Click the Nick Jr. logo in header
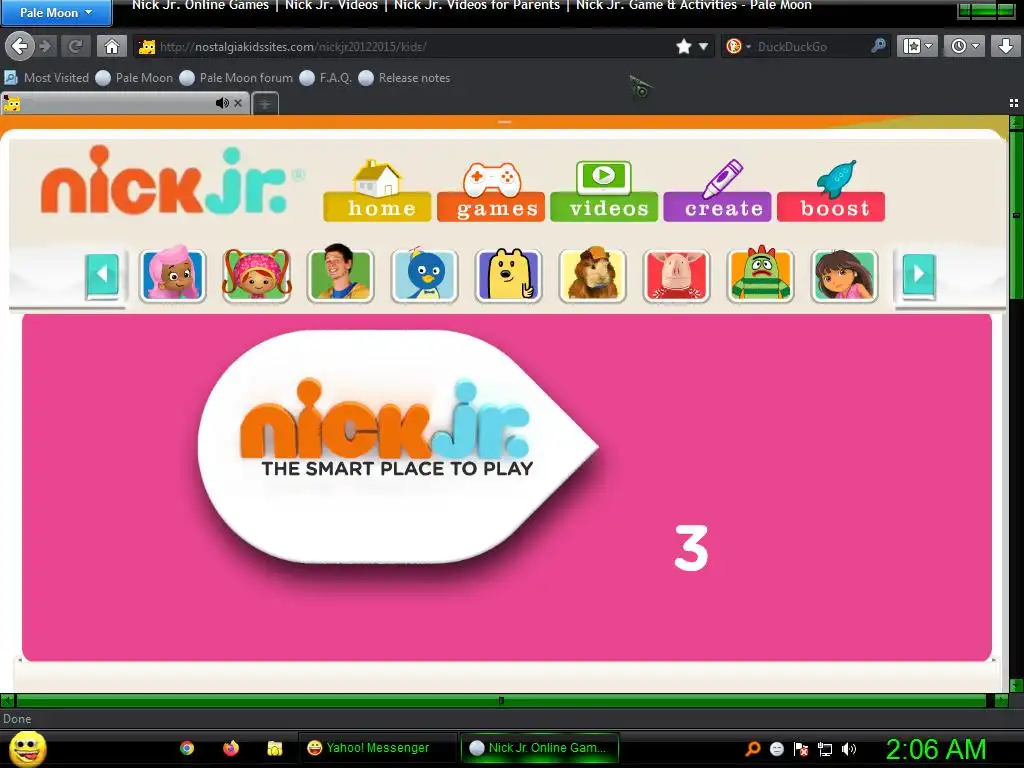 [x=172, y=181]
